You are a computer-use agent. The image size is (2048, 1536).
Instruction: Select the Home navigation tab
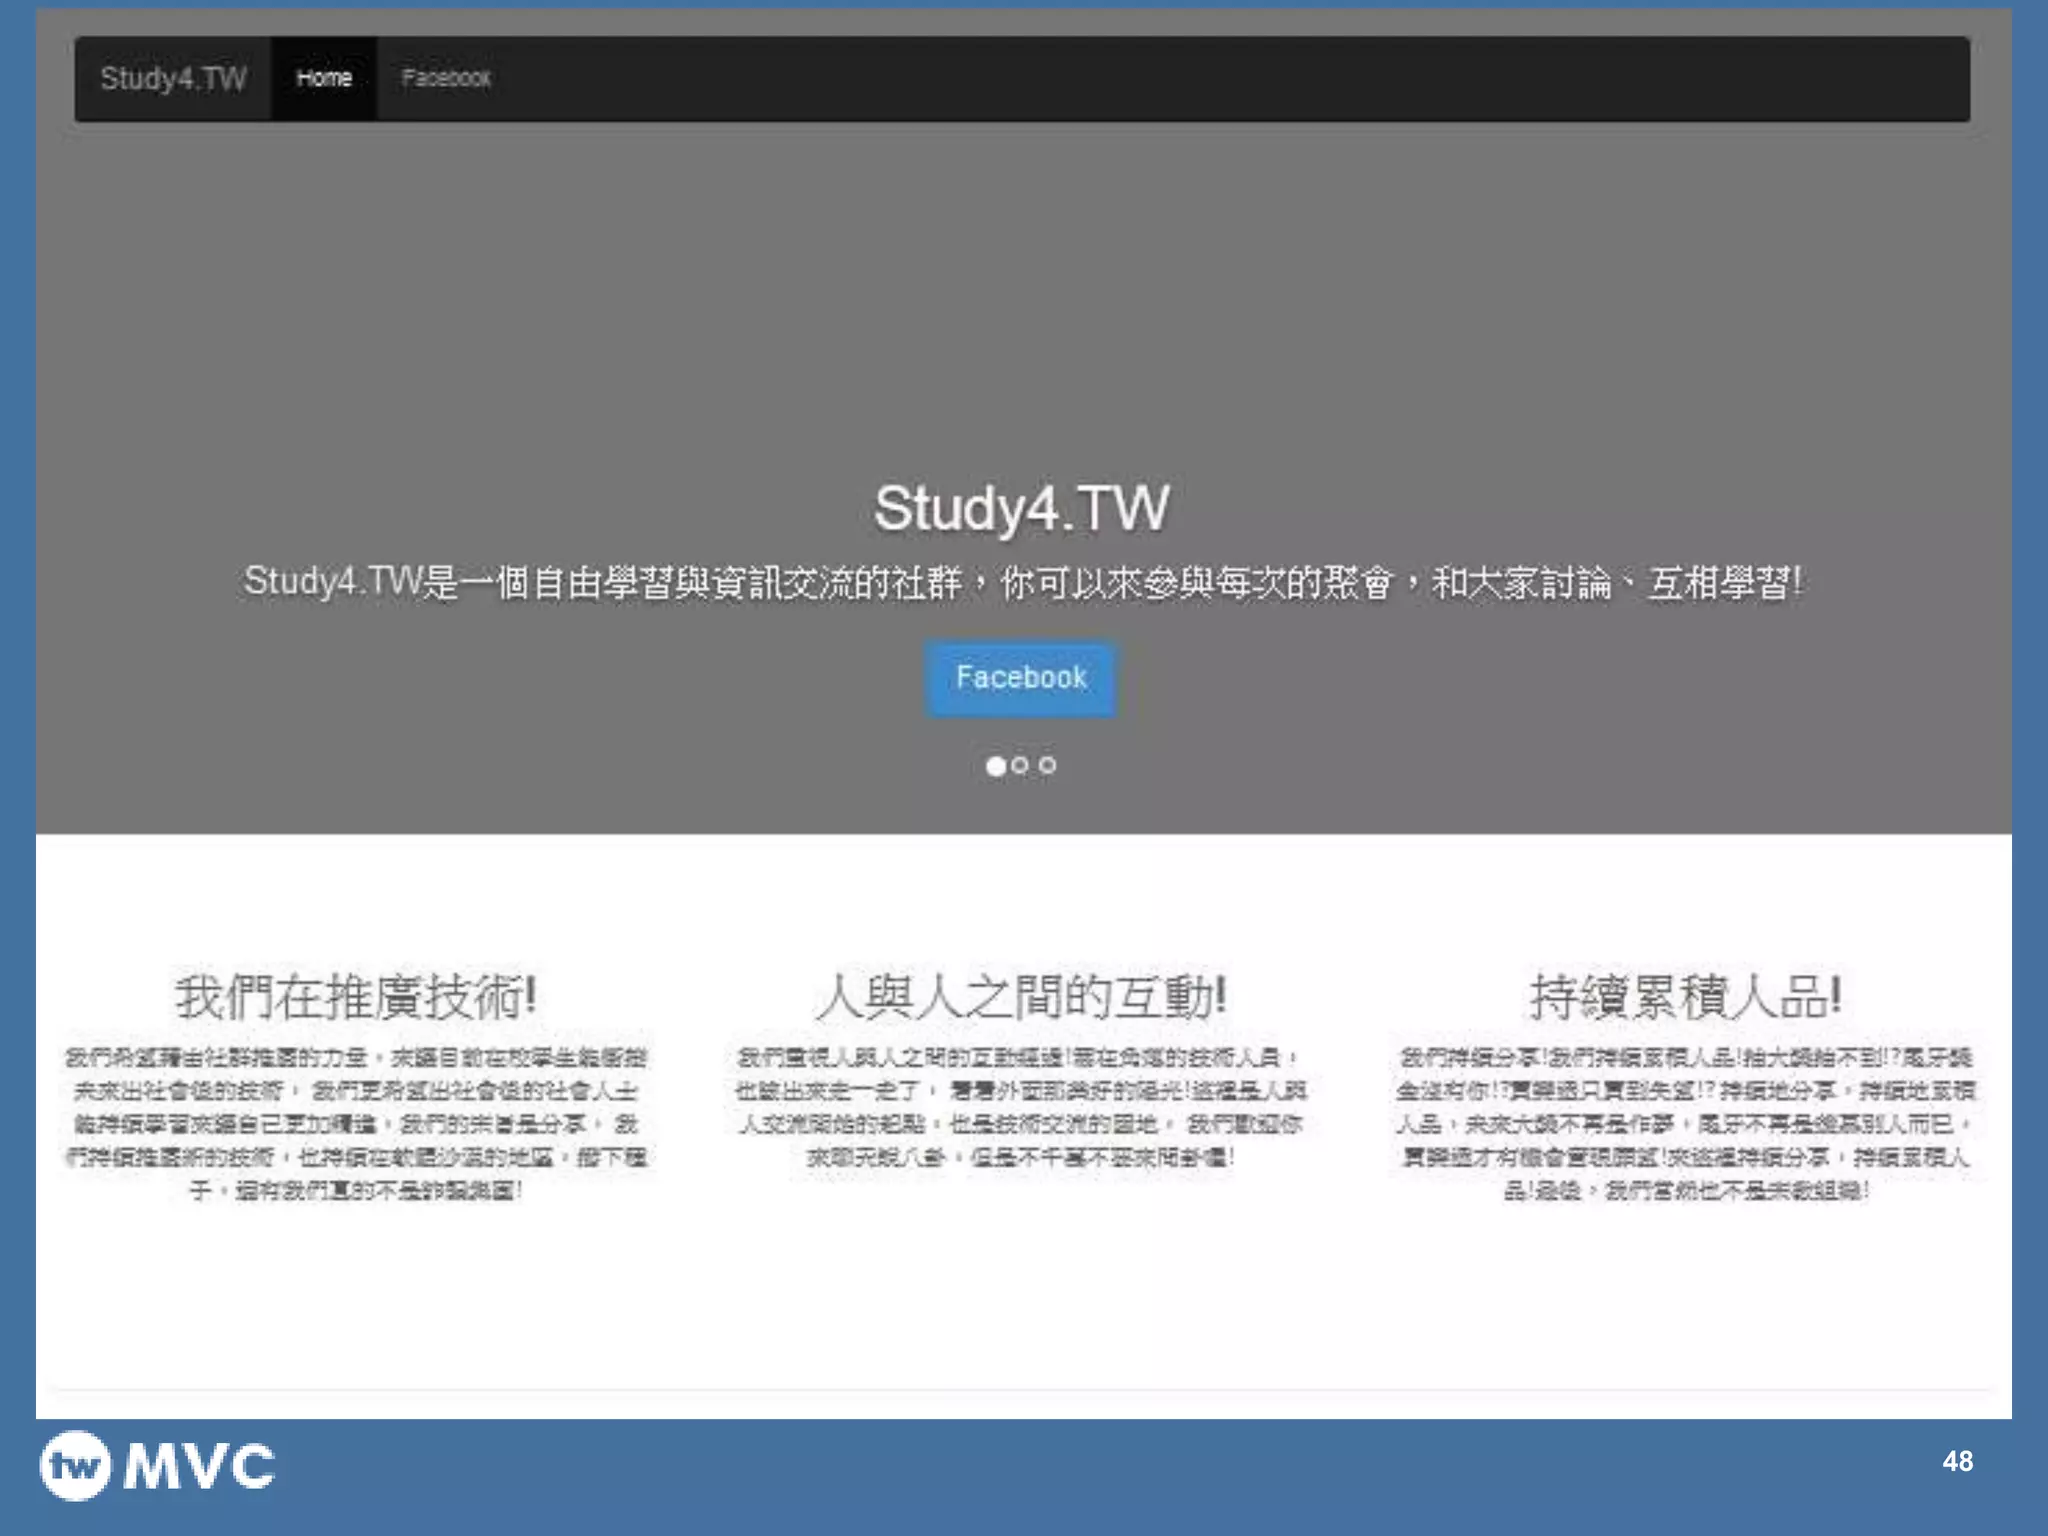click(x=324, y=78)
